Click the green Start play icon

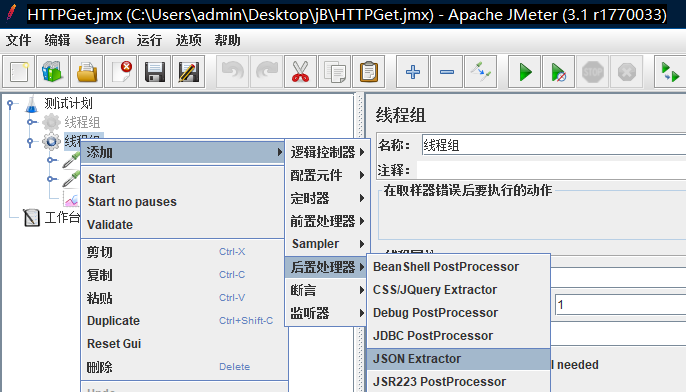(x=525, y=72)
